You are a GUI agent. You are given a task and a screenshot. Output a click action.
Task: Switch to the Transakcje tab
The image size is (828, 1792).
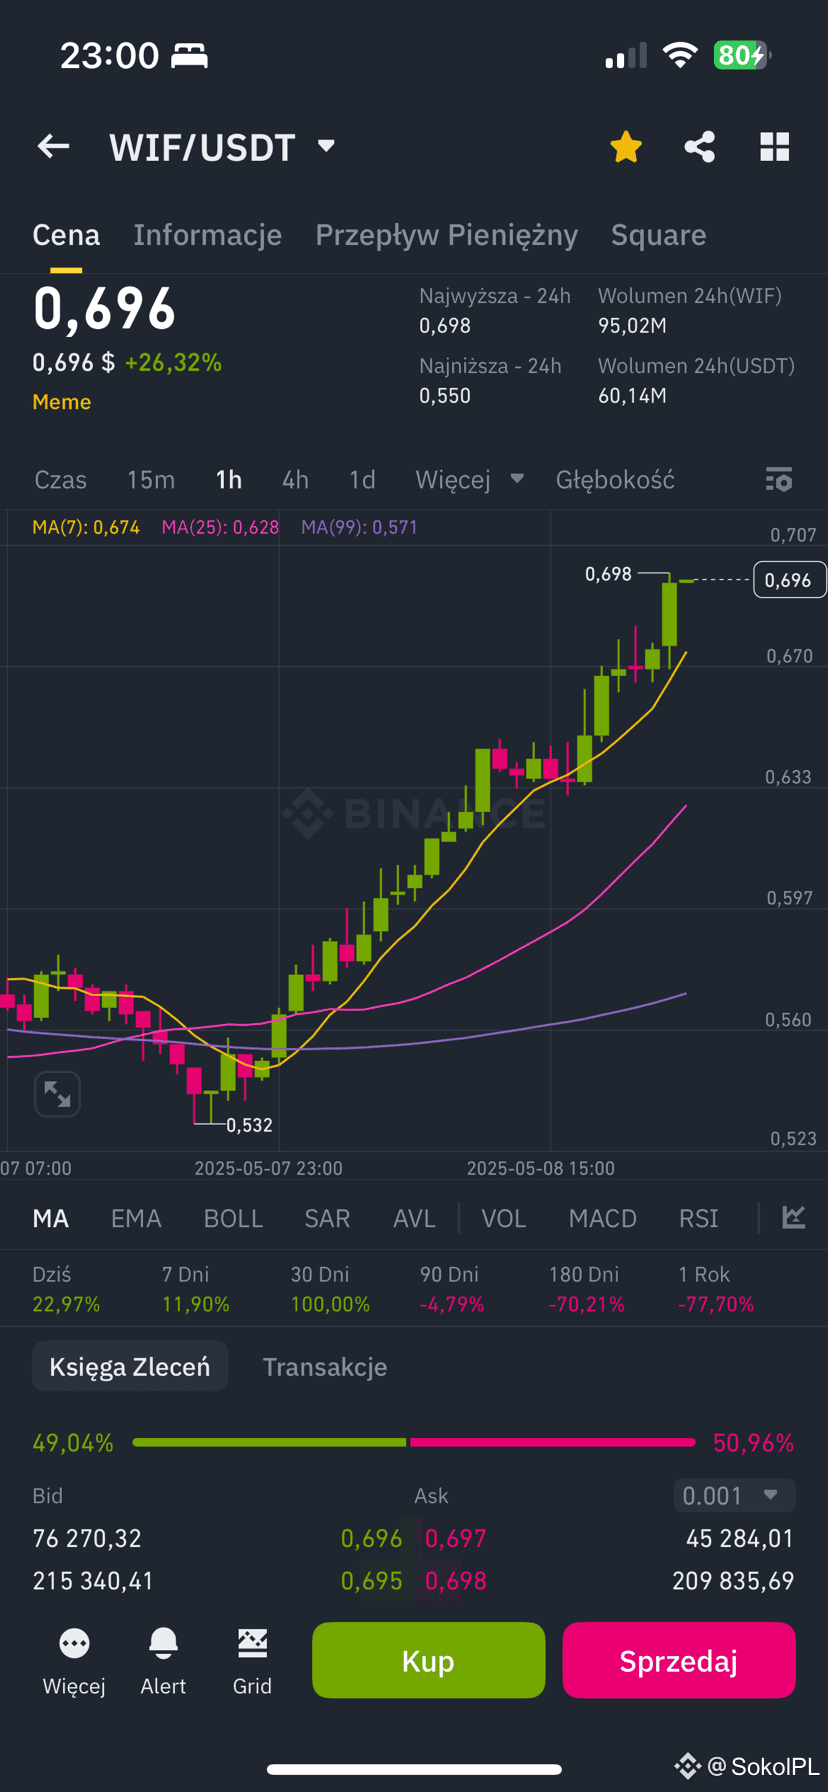pos(325,1367)
